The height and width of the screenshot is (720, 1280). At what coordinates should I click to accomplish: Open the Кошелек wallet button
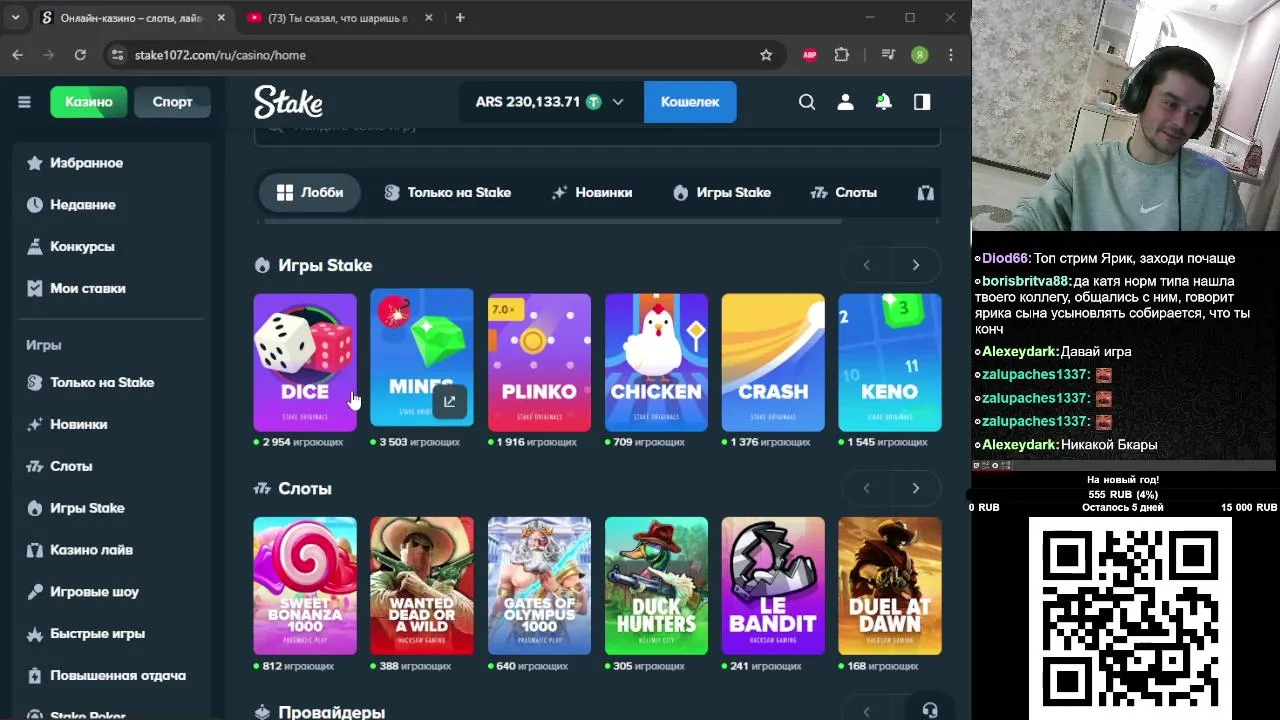click(690, 102)
